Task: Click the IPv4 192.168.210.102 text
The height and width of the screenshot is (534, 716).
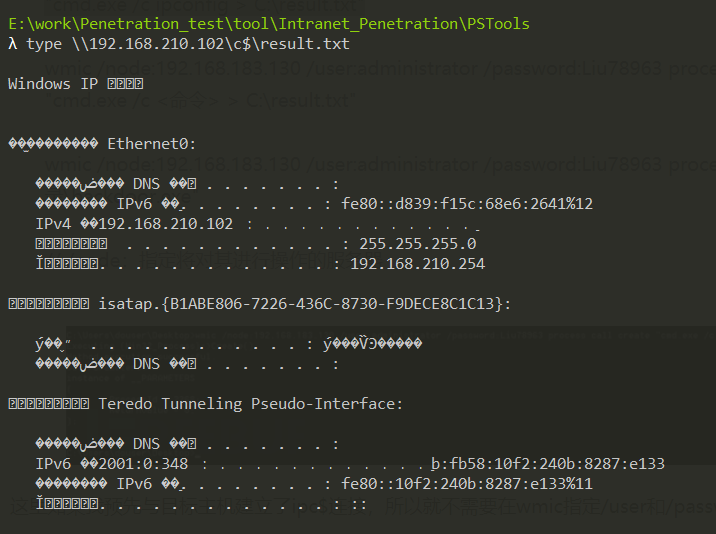Action: 134,224
